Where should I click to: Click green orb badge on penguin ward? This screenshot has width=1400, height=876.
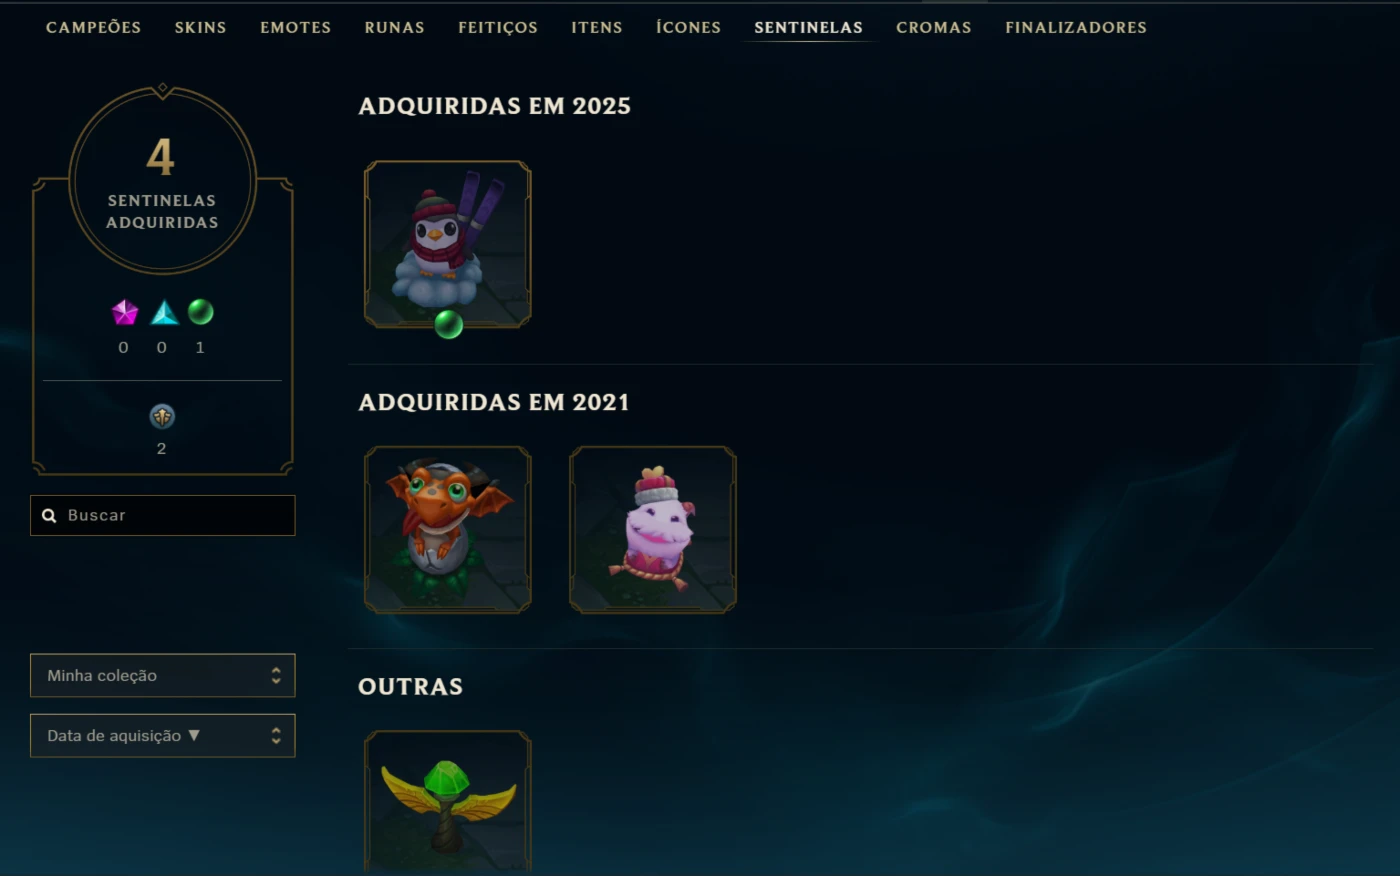(x=448, y=324)
